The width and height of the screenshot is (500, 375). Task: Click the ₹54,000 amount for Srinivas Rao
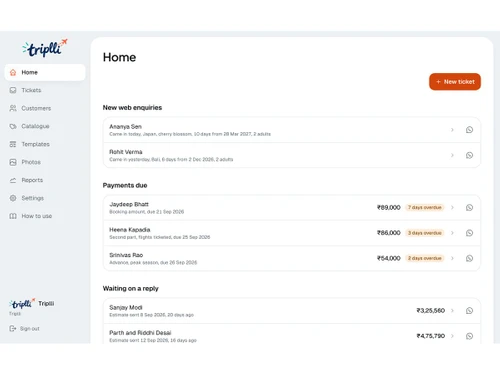click(x=389, y=258)
